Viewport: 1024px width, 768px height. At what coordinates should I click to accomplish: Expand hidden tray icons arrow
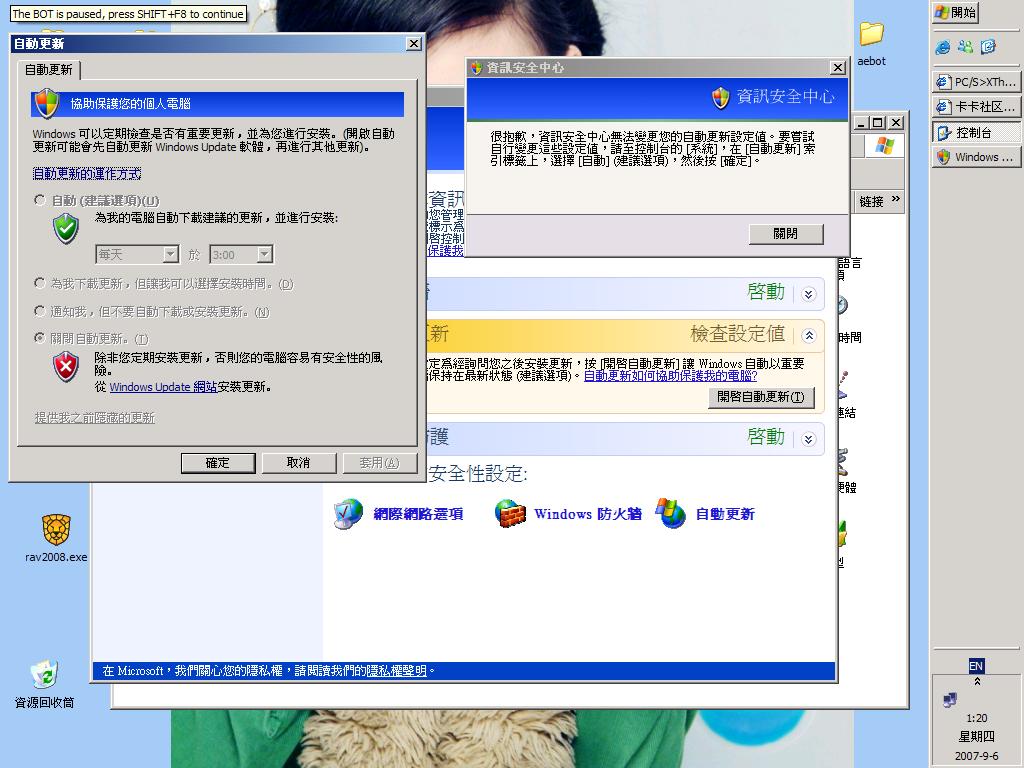[x=977, y=681]
